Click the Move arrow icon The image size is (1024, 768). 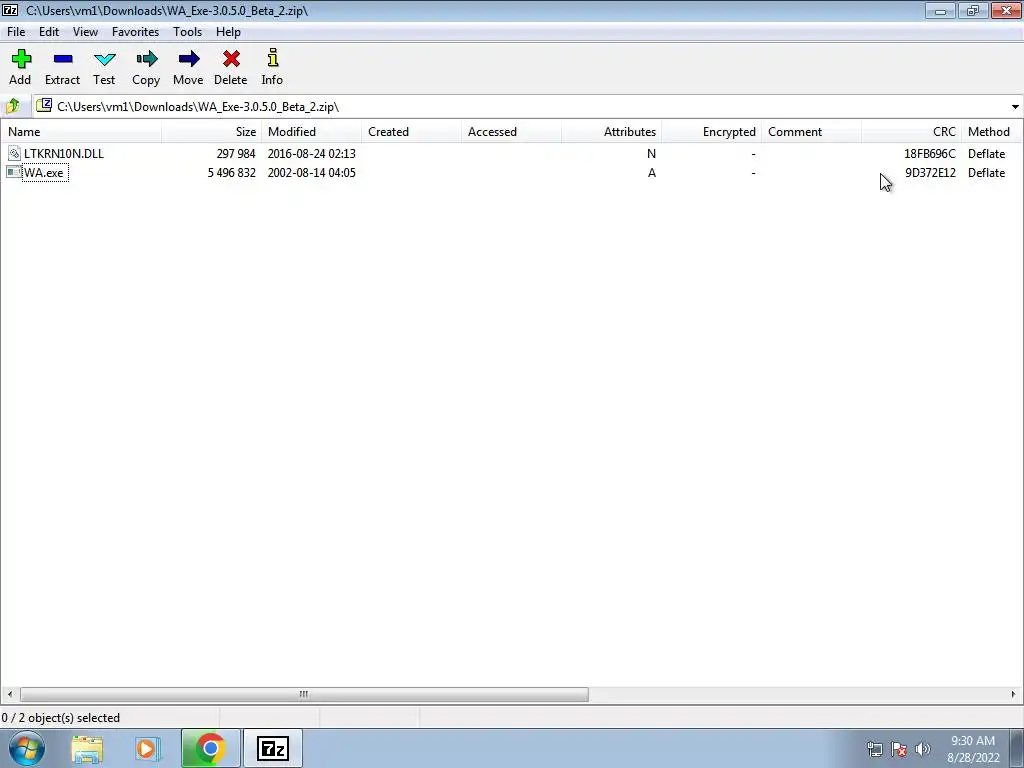click(x=189, y=59)
